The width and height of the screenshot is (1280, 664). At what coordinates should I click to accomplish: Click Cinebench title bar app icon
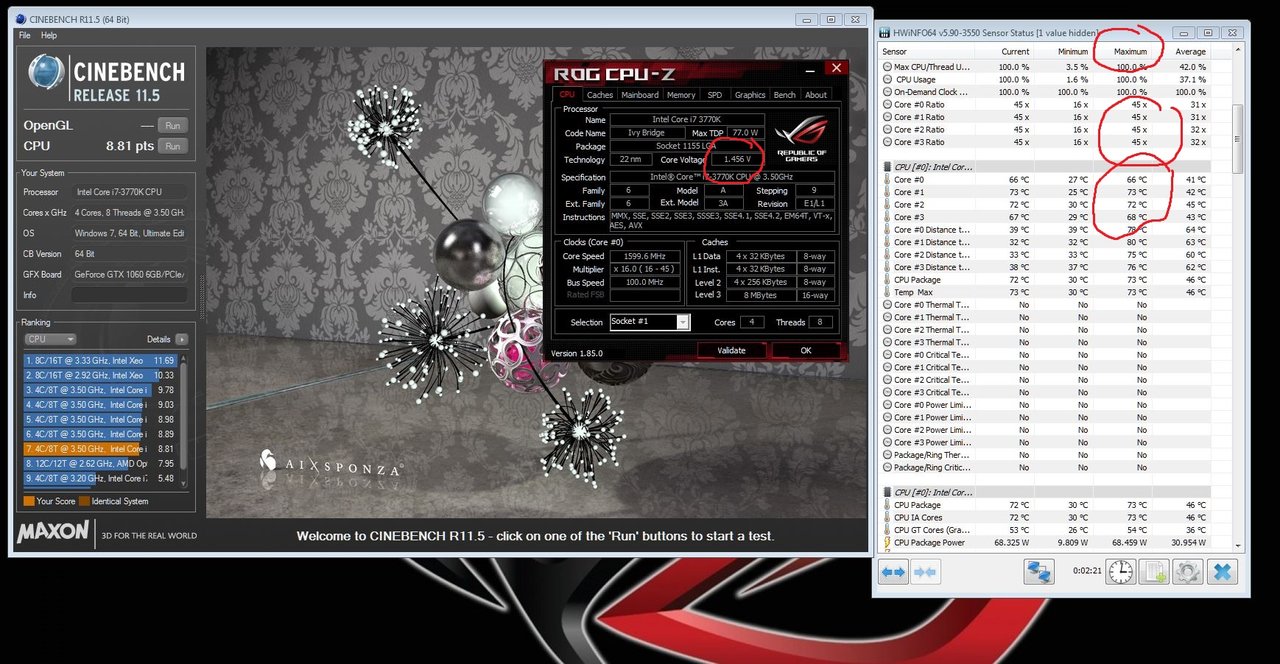pos(22,19)
